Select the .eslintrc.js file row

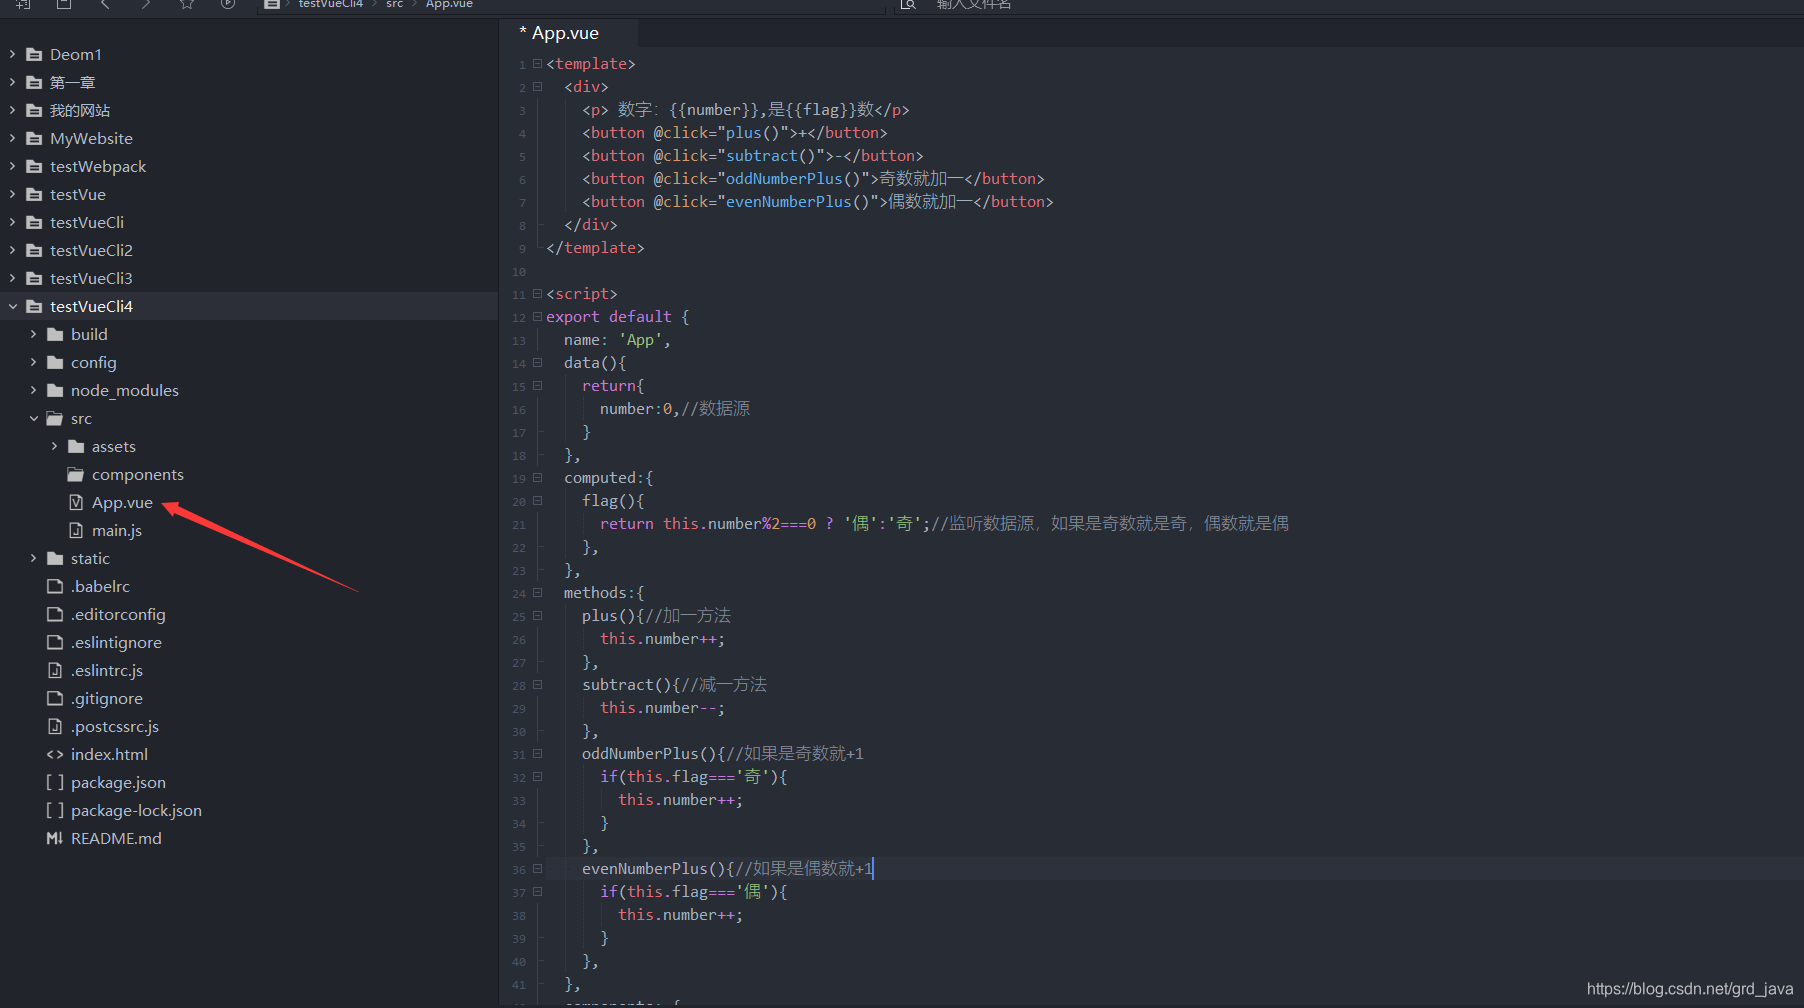(x=249, y=670)
